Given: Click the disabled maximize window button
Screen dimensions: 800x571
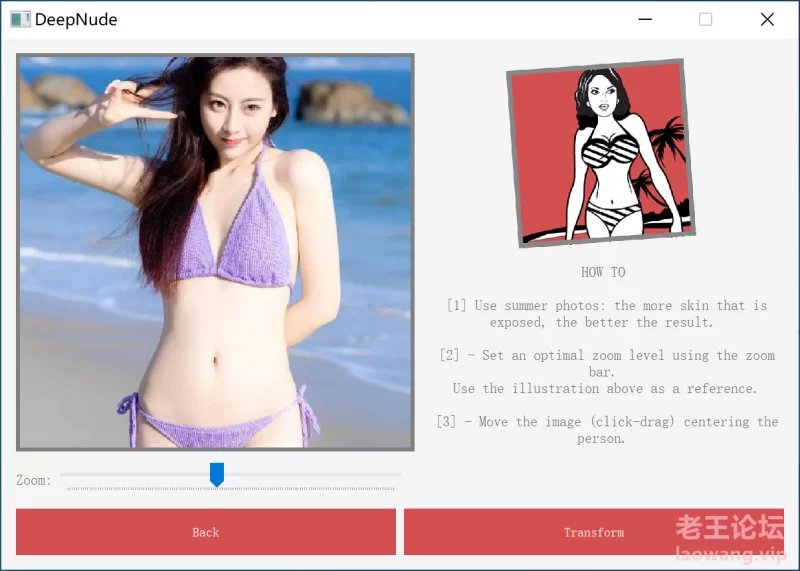Looking at the screenshot, I should click(x=706, y=19).
